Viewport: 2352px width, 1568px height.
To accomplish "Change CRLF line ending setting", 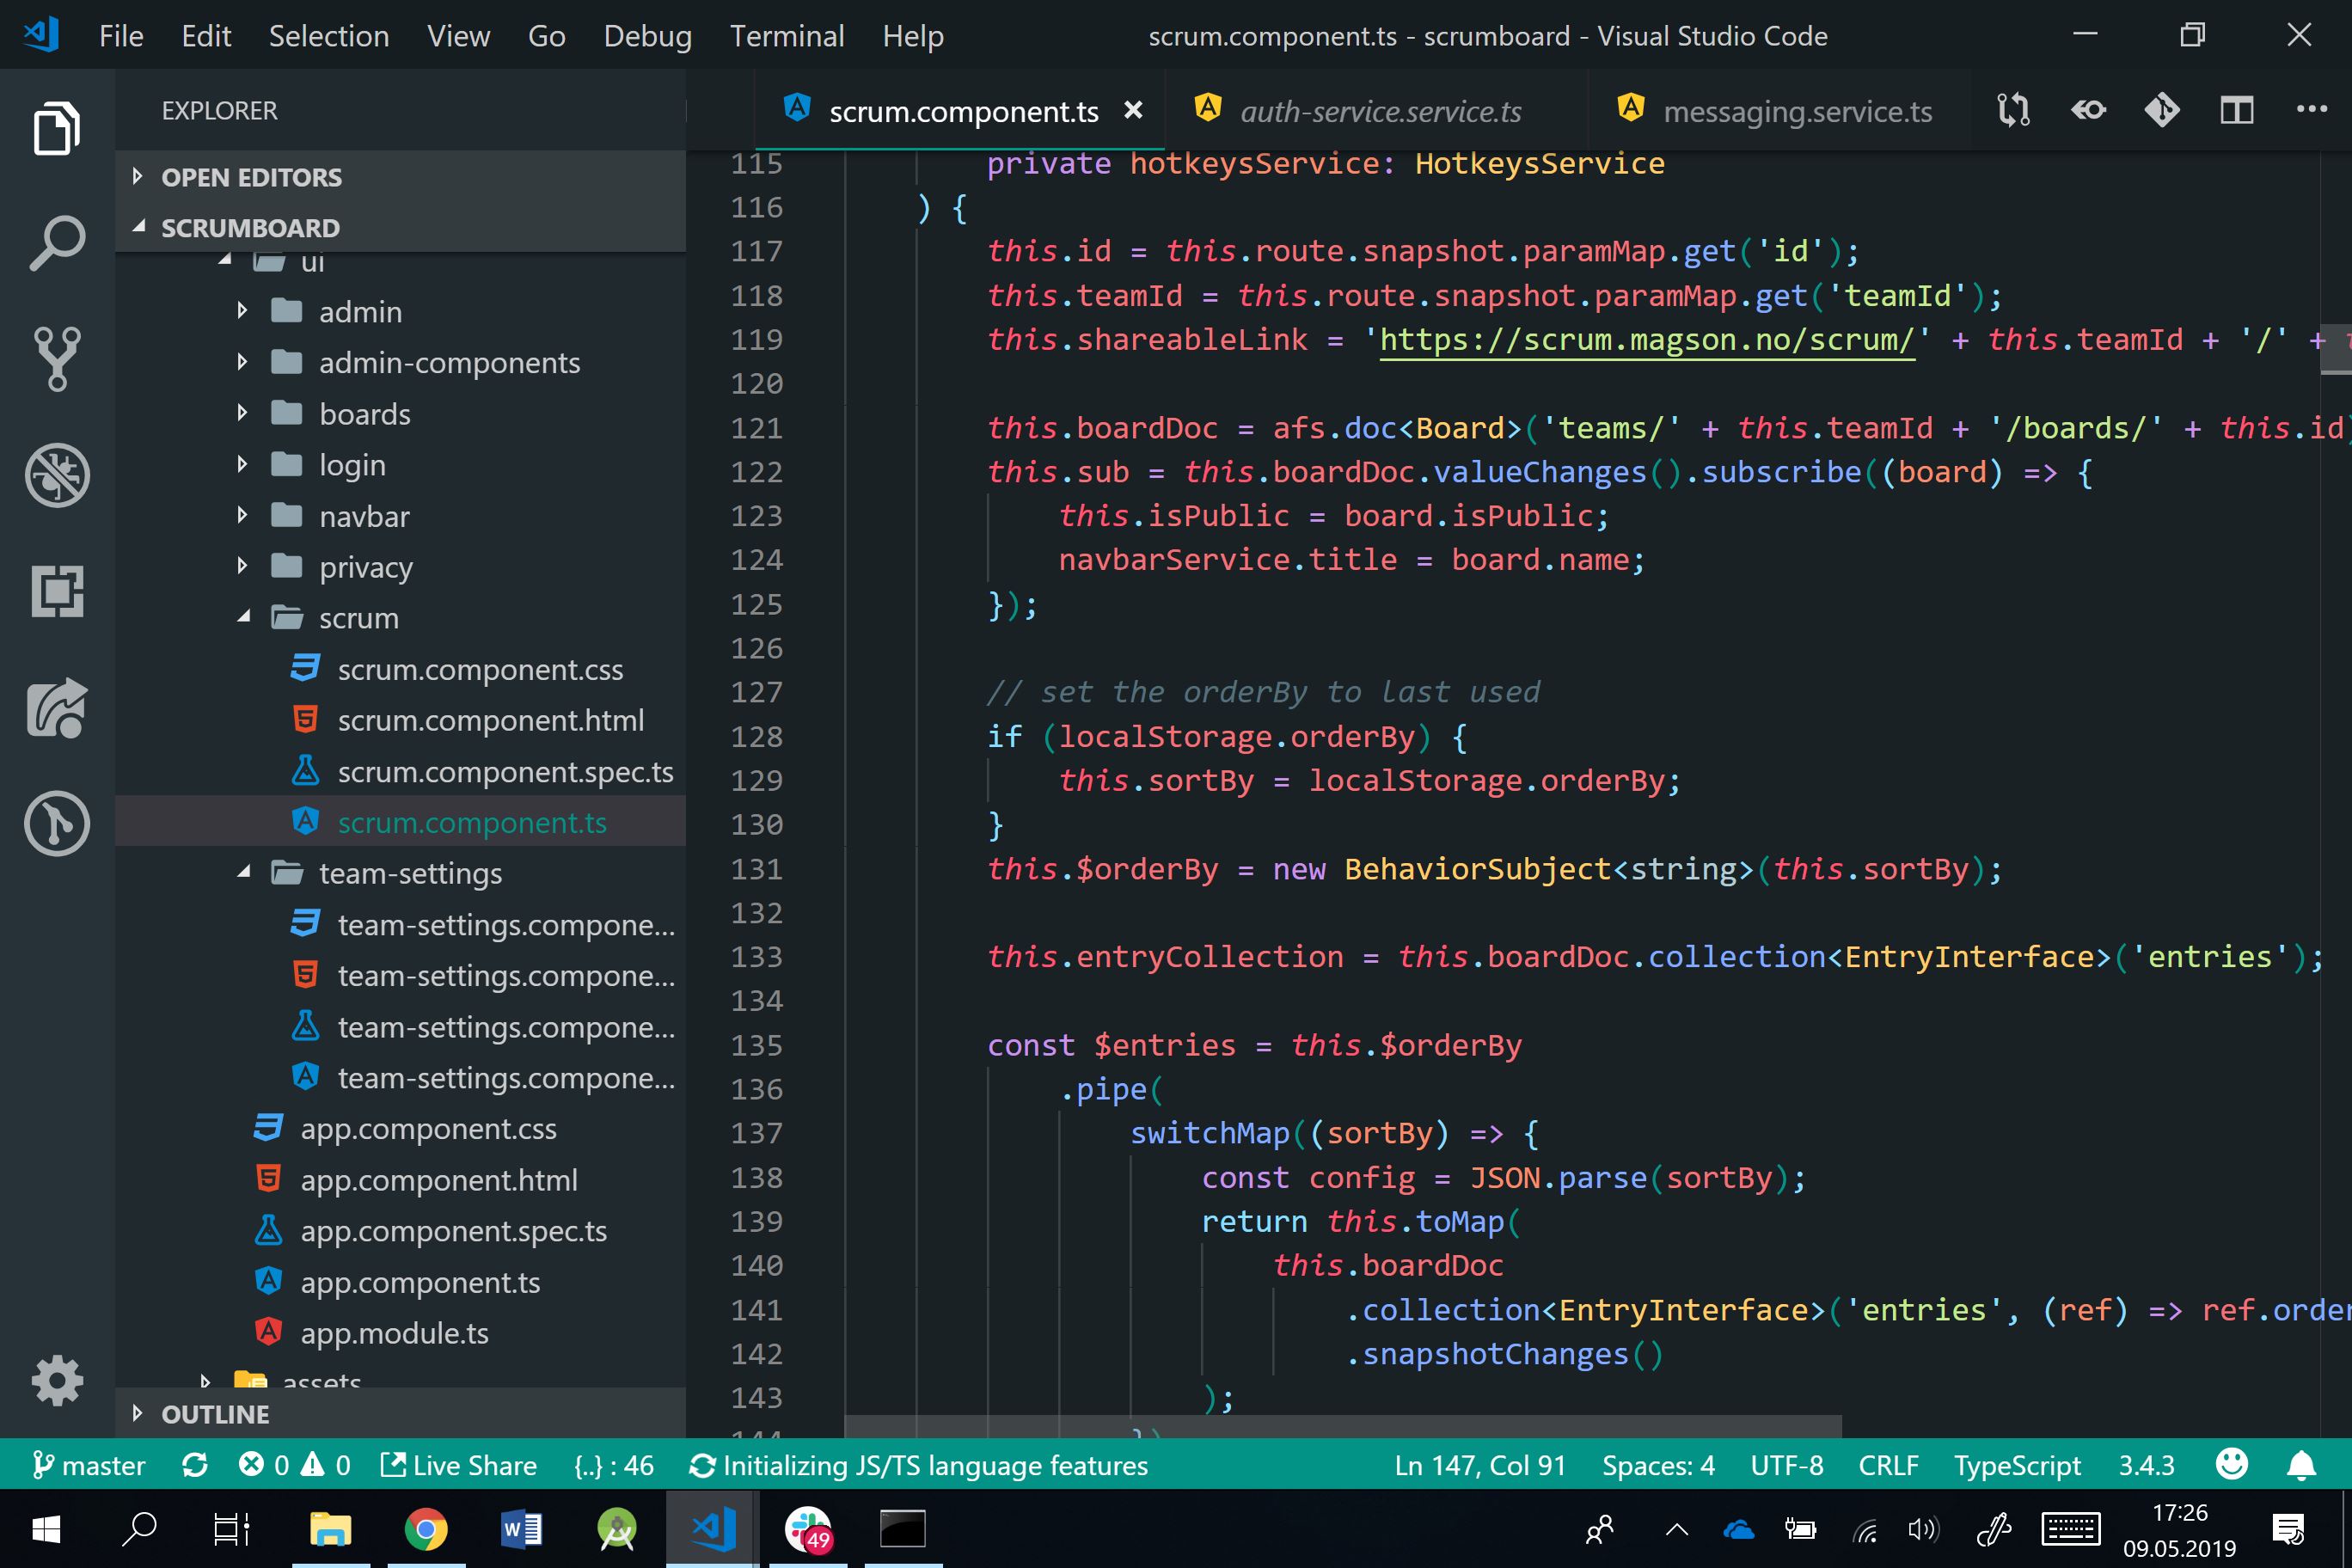I will pyautogui.click(x=1887, y=1465).
